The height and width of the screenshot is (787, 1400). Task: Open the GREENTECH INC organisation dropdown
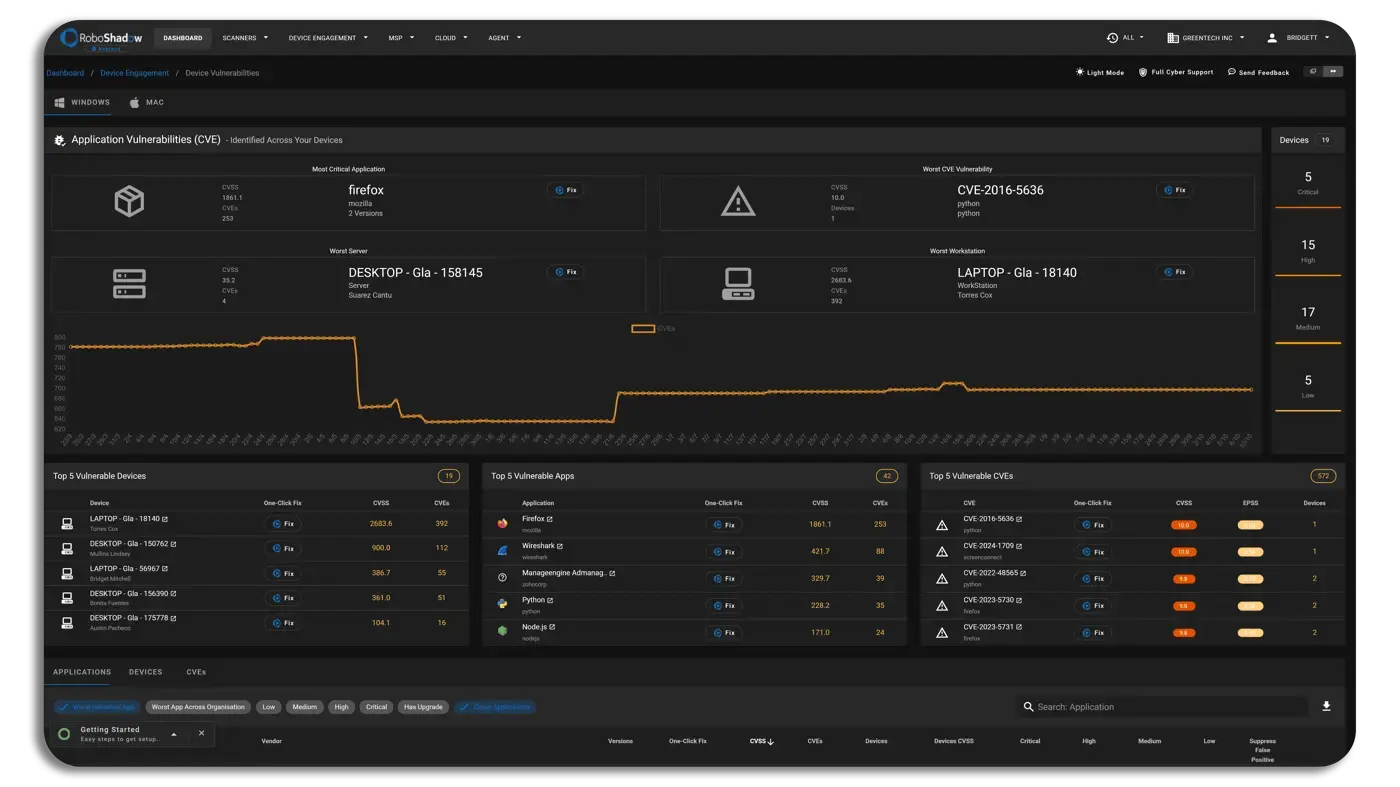click(x=1206, y=38)
